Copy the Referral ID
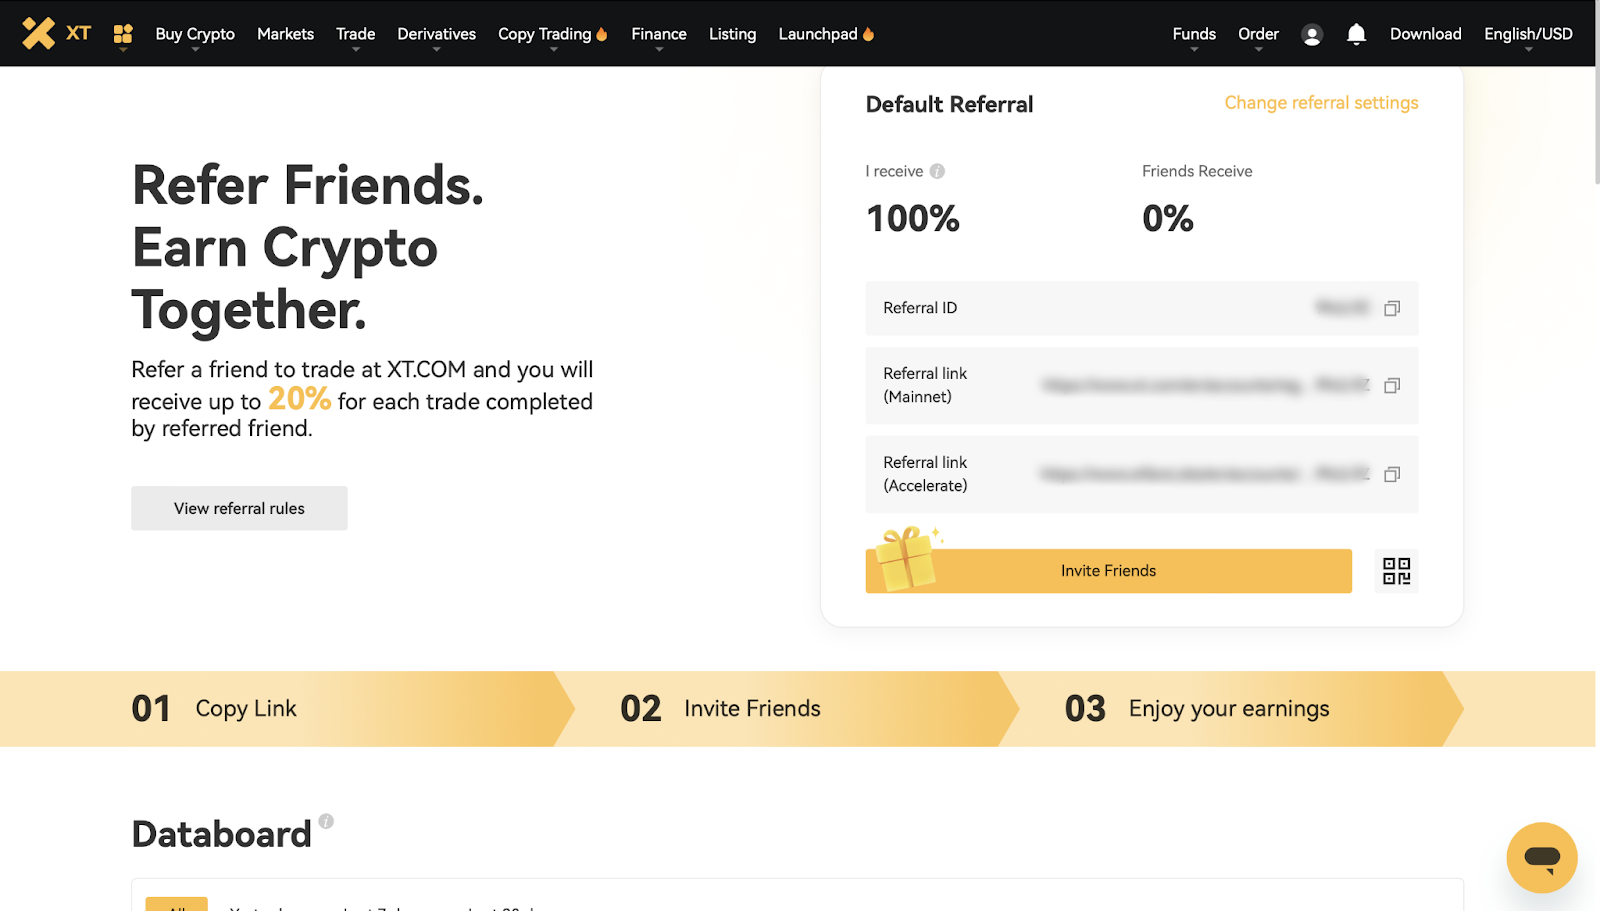The width and height of the screenshot is (1600, 911). [x=1391, y=309]
